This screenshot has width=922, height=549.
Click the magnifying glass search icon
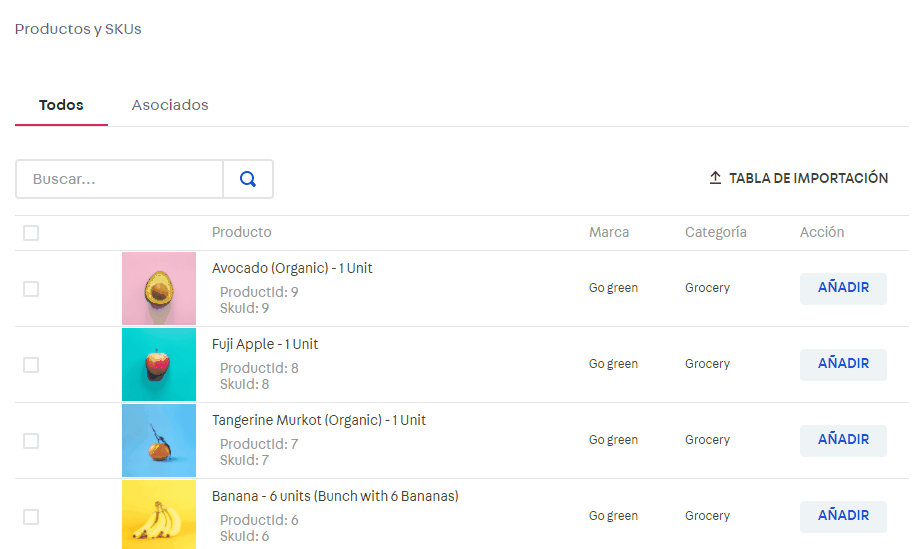coord(248,179)
